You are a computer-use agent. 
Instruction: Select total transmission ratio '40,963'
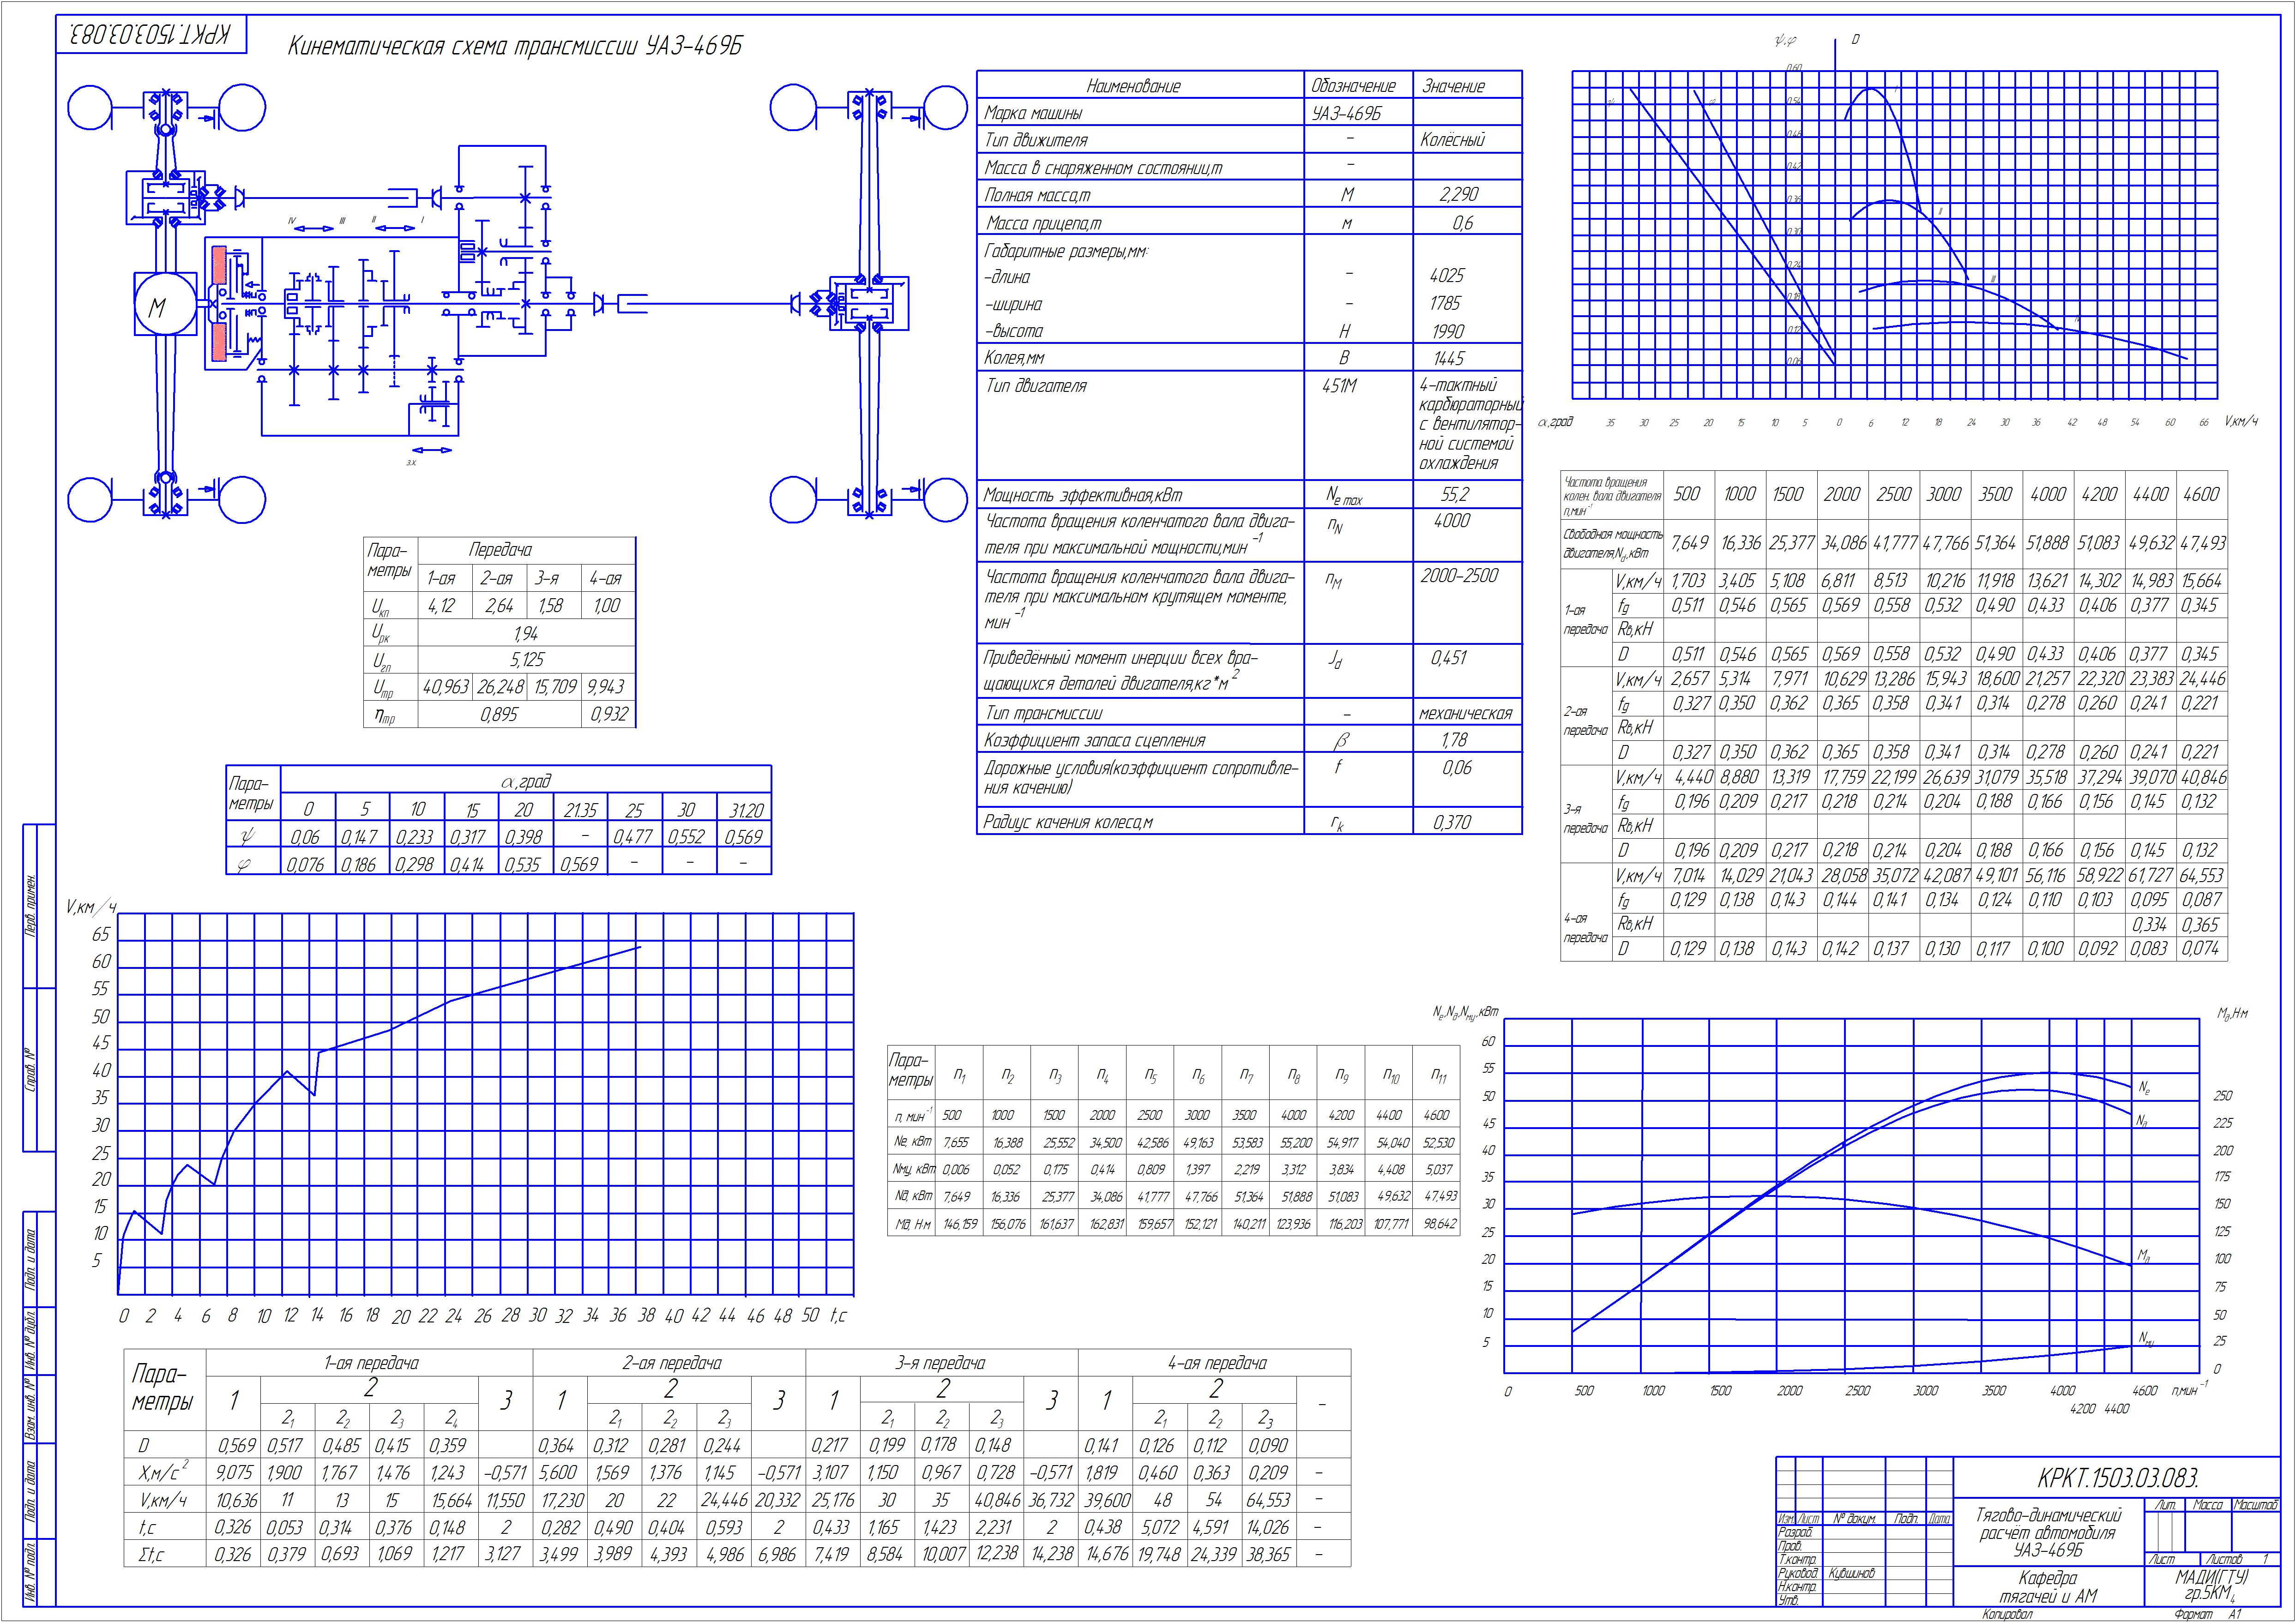coord(446,687)
